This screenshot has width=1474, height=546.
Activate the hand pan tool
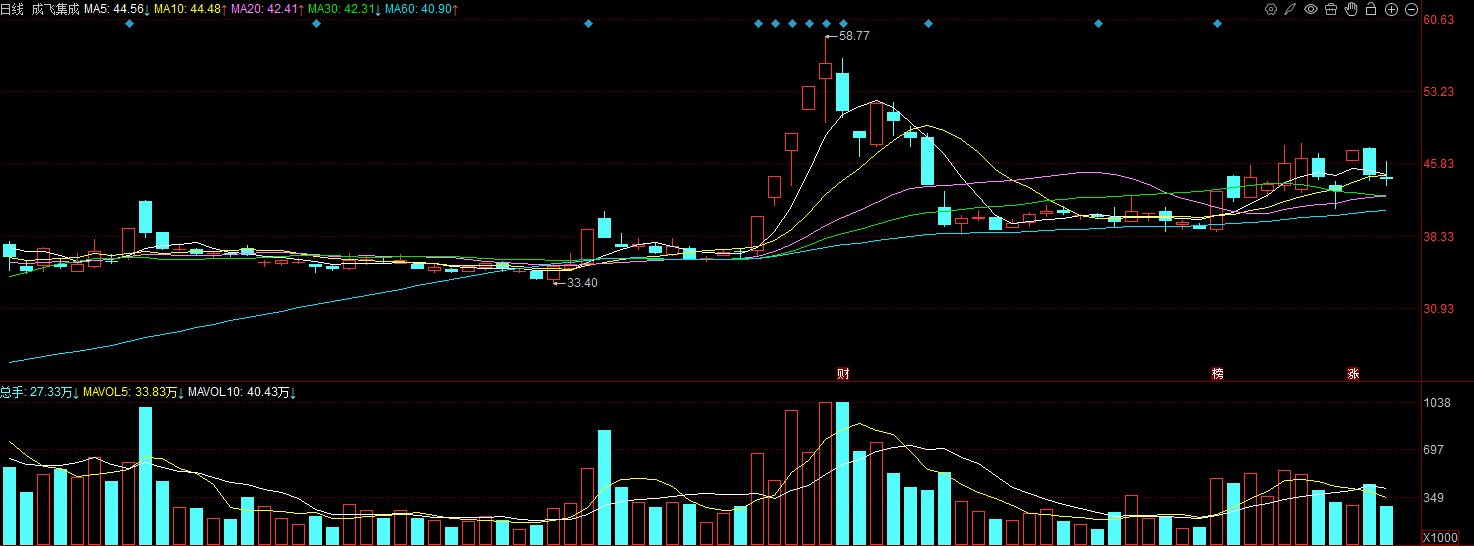pos(1351,9)
